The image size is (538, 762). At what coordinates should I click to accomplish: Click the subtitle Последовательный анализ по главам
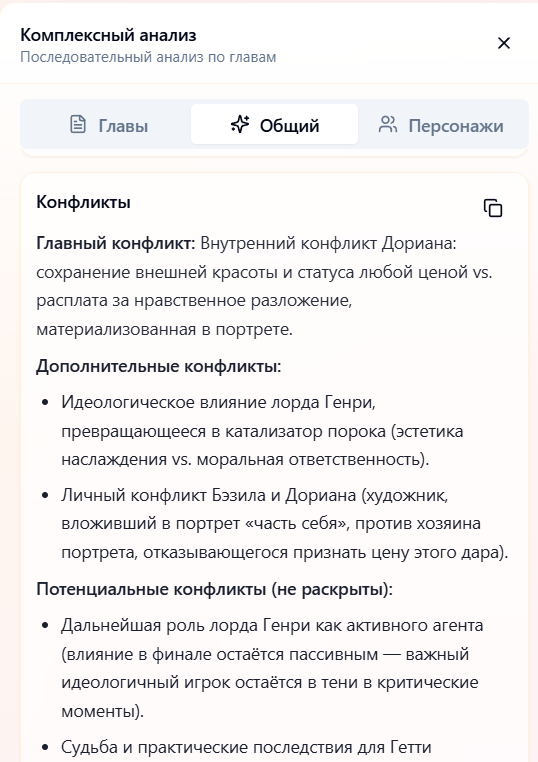[x=148, y=57]
